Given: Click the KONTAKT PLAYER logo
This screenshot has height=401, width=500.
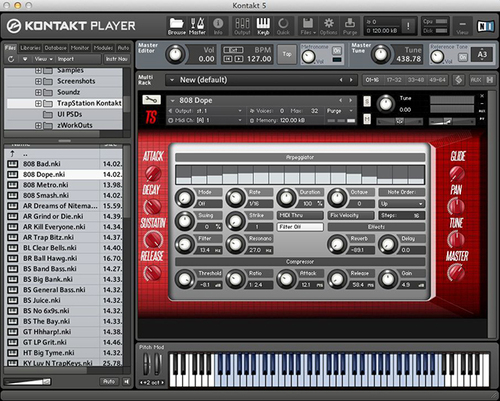Looking at the screenshot, I should (71, 26).
